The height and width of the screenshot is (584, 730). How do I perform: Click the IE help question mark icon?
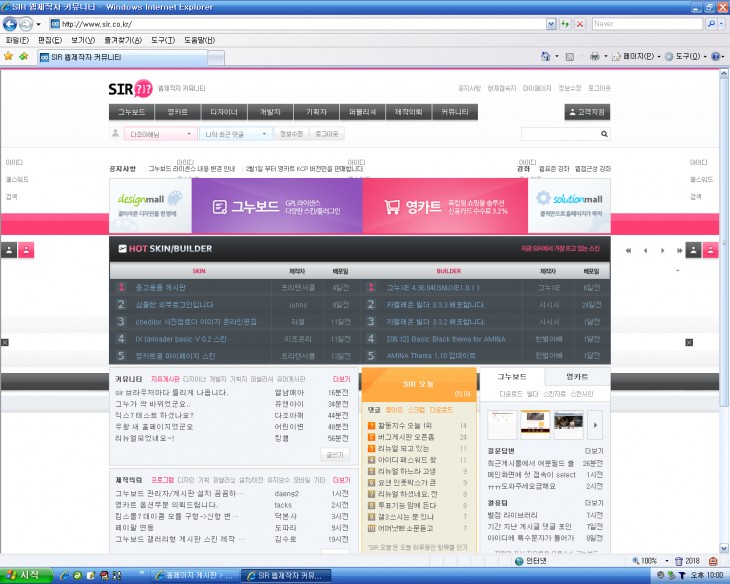click(717, 57)
